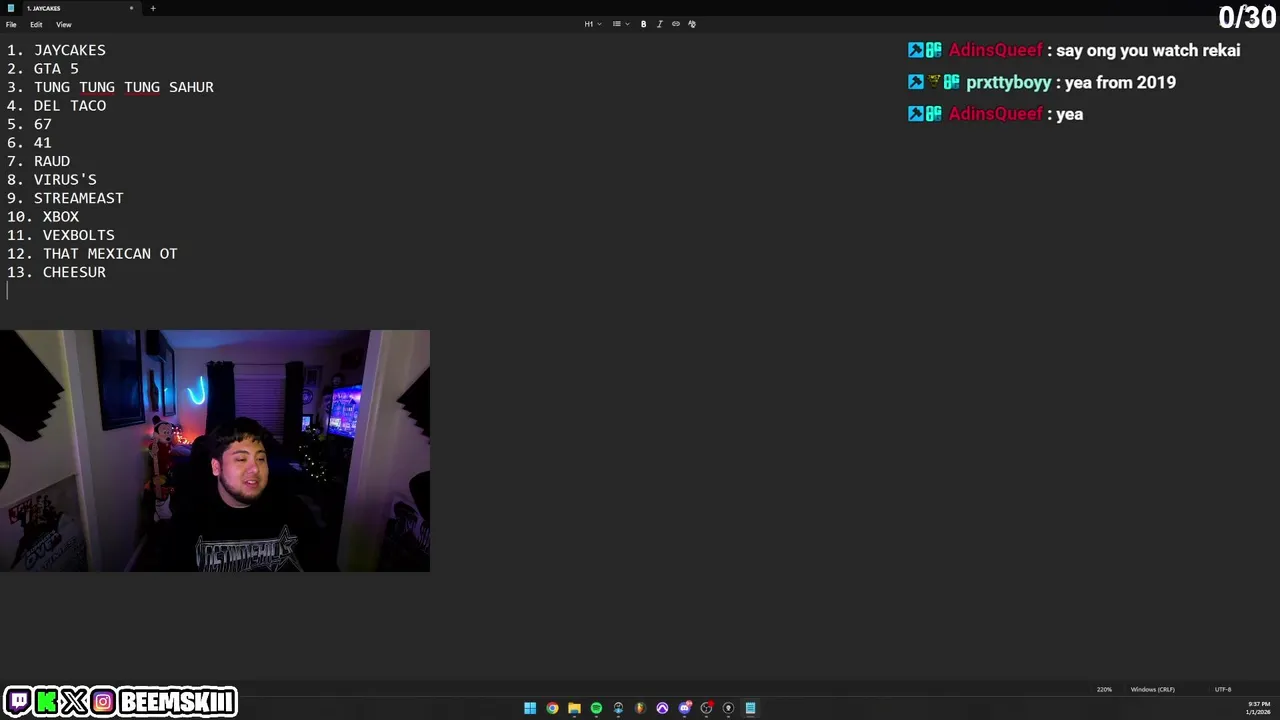Click the line '4. DEL TACO'
Screen dimensions: 1280x720
point(56,105)
